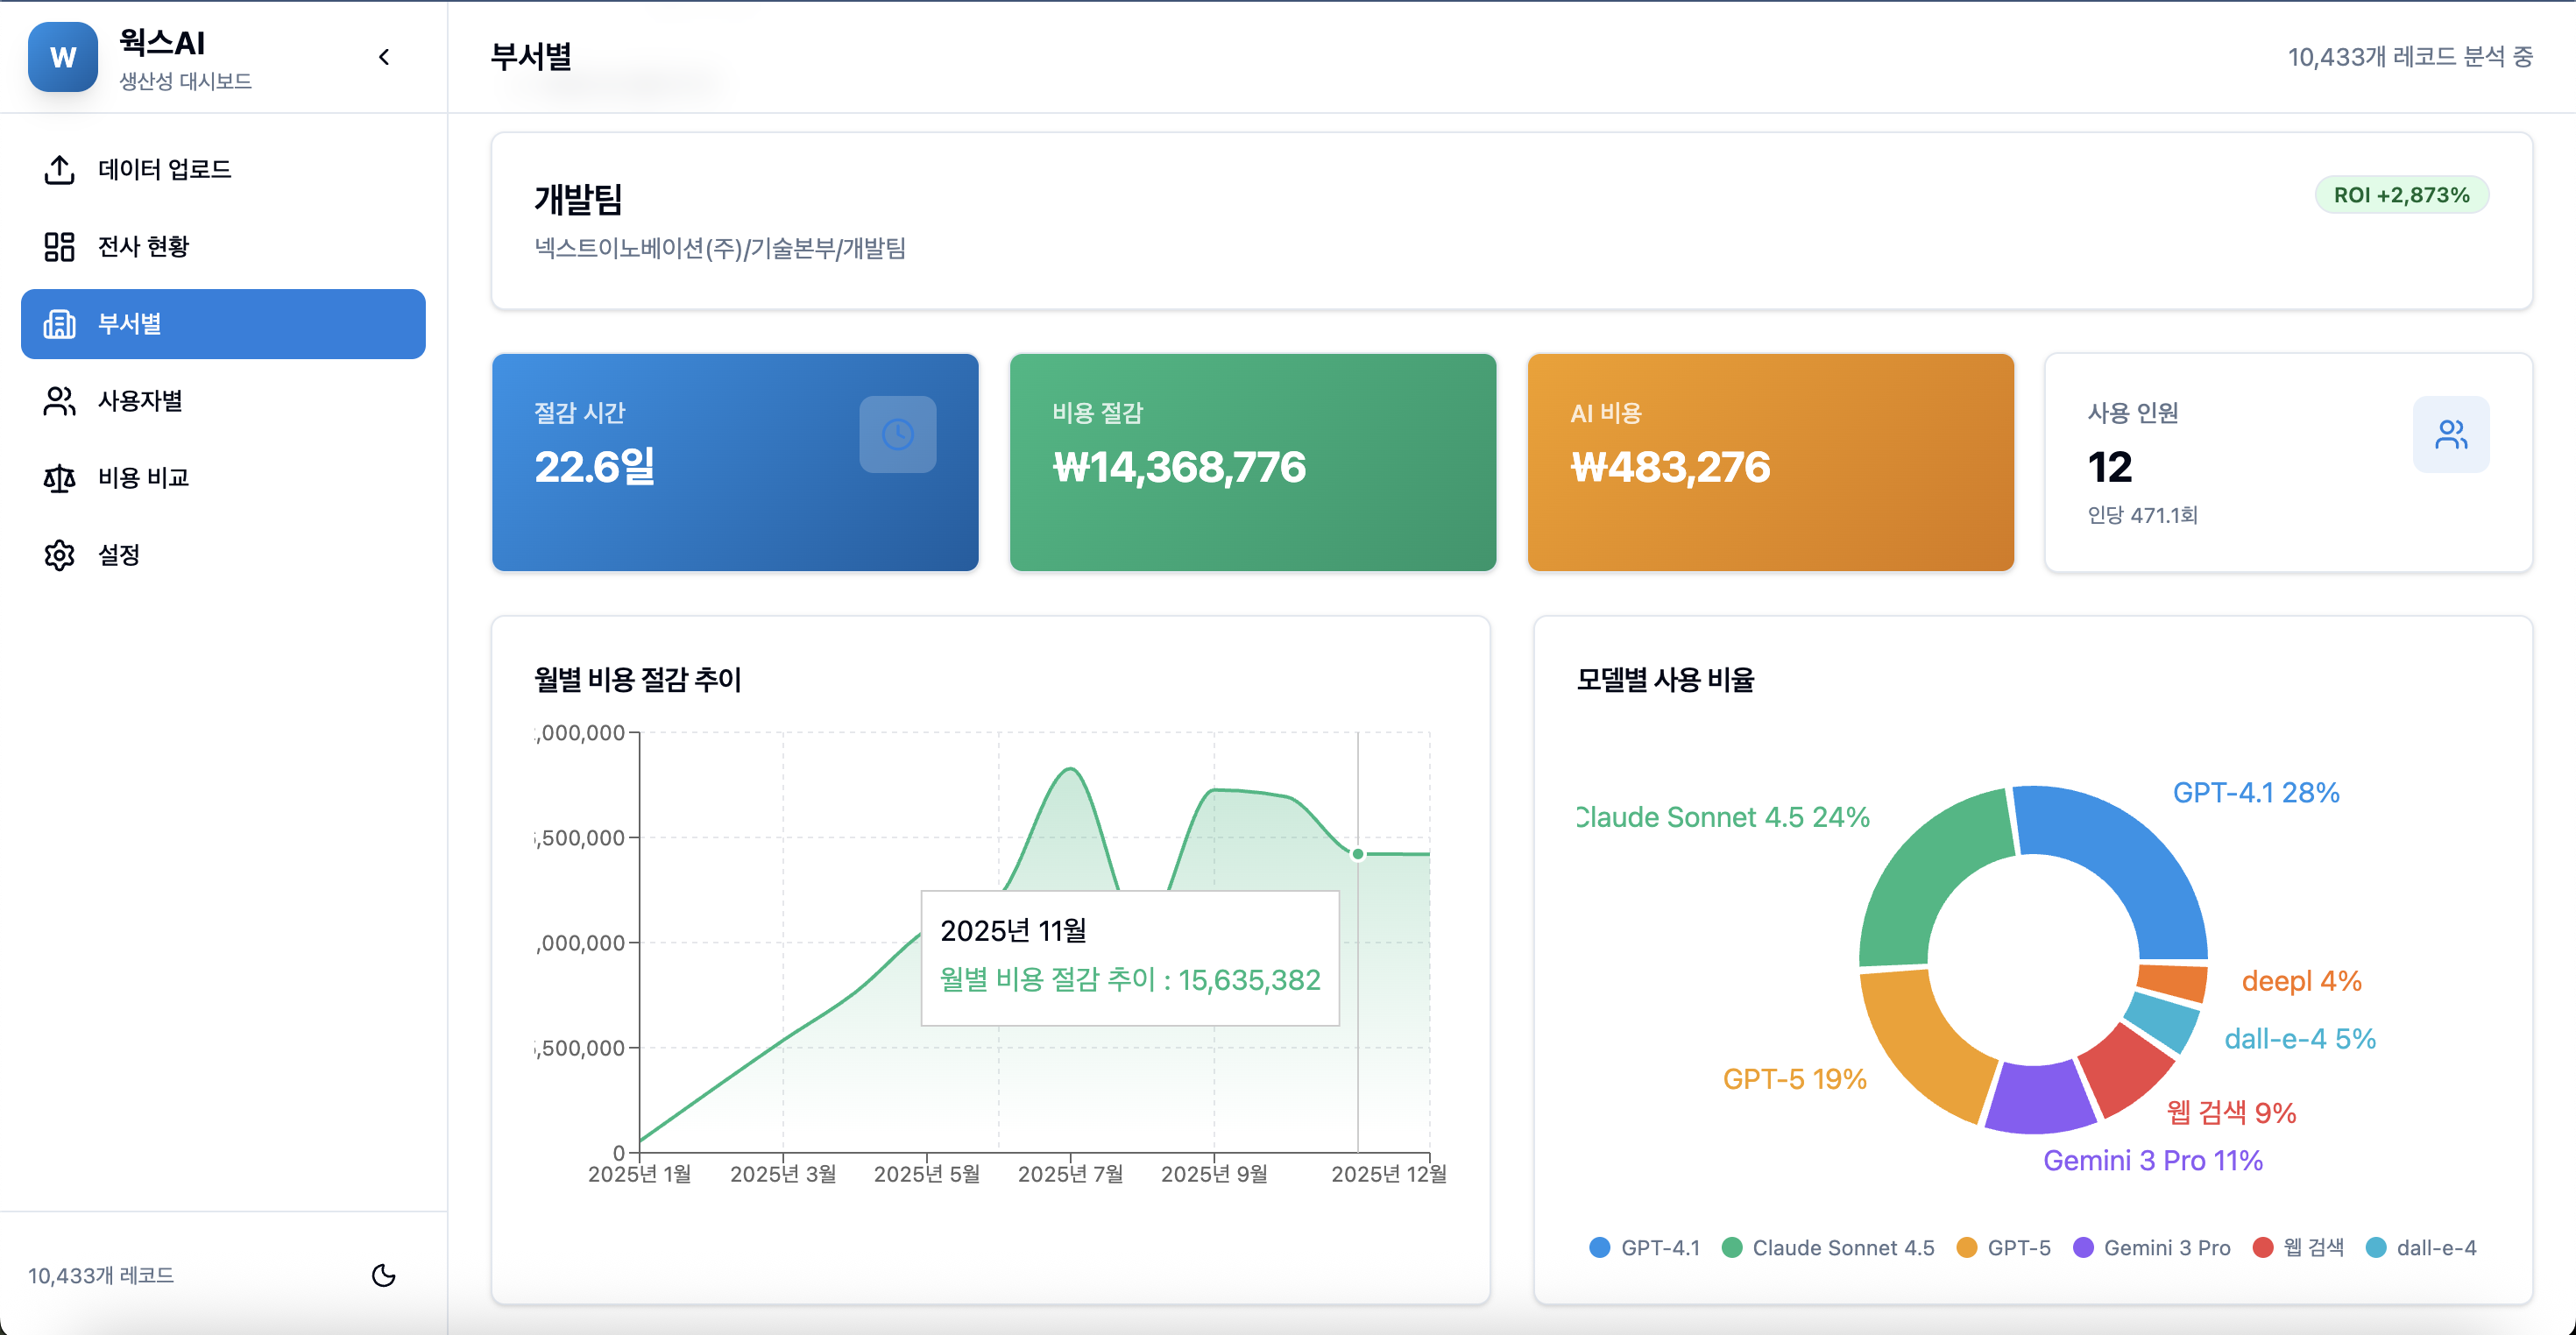Click the people icon on 사용 인원 card
This screenshot has width=2576, height=1335.
point(2450,434)
